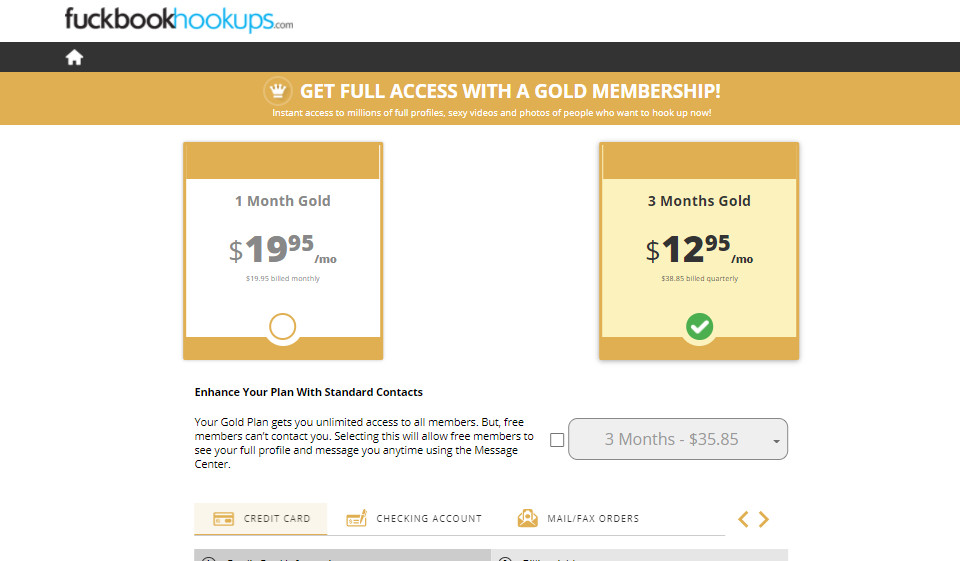Click the Gold Membership banner heading
Viewport: 960px width, 561px height.
tap(510, 91)
